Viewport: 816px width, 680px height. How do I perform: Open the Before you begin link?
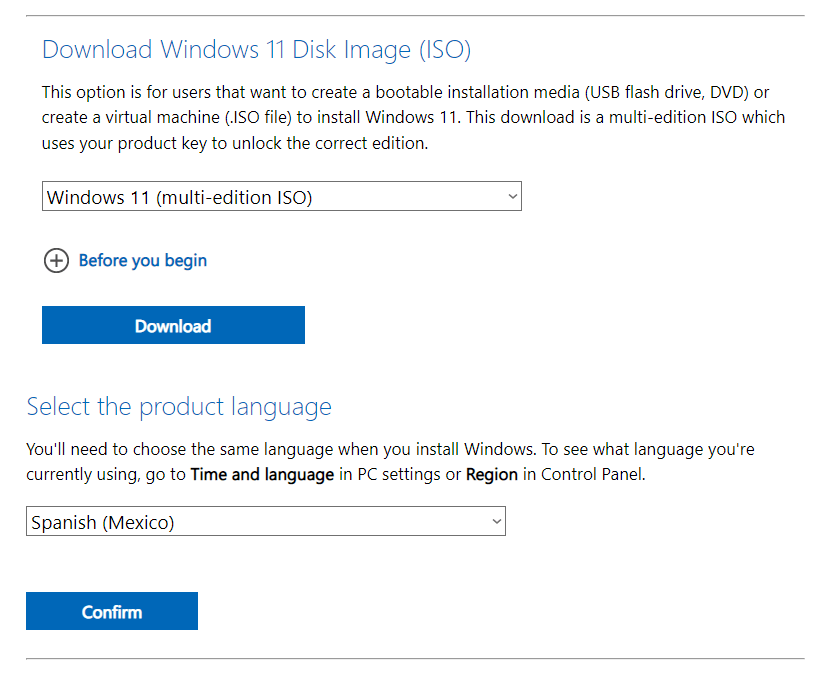[143, 261]
